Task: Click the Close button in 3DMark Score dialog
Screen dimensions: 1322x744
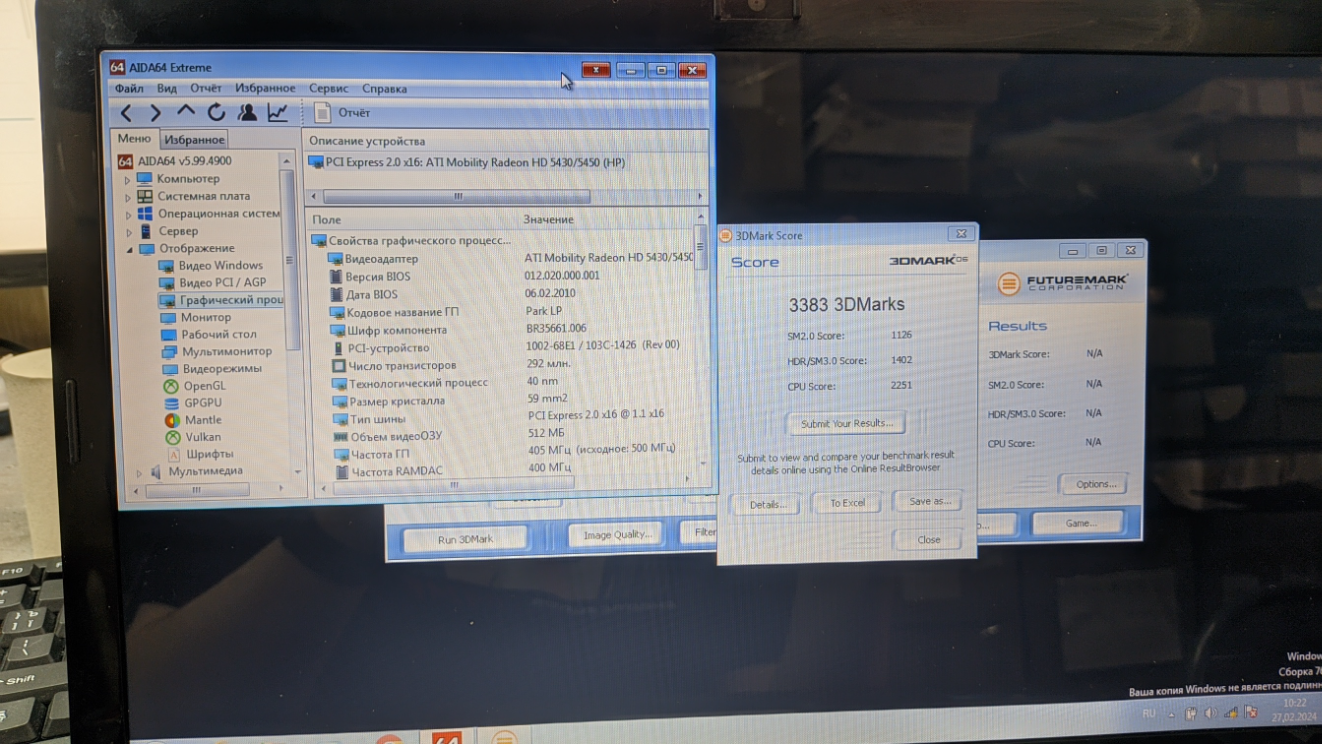Action: tap(928, 540)
